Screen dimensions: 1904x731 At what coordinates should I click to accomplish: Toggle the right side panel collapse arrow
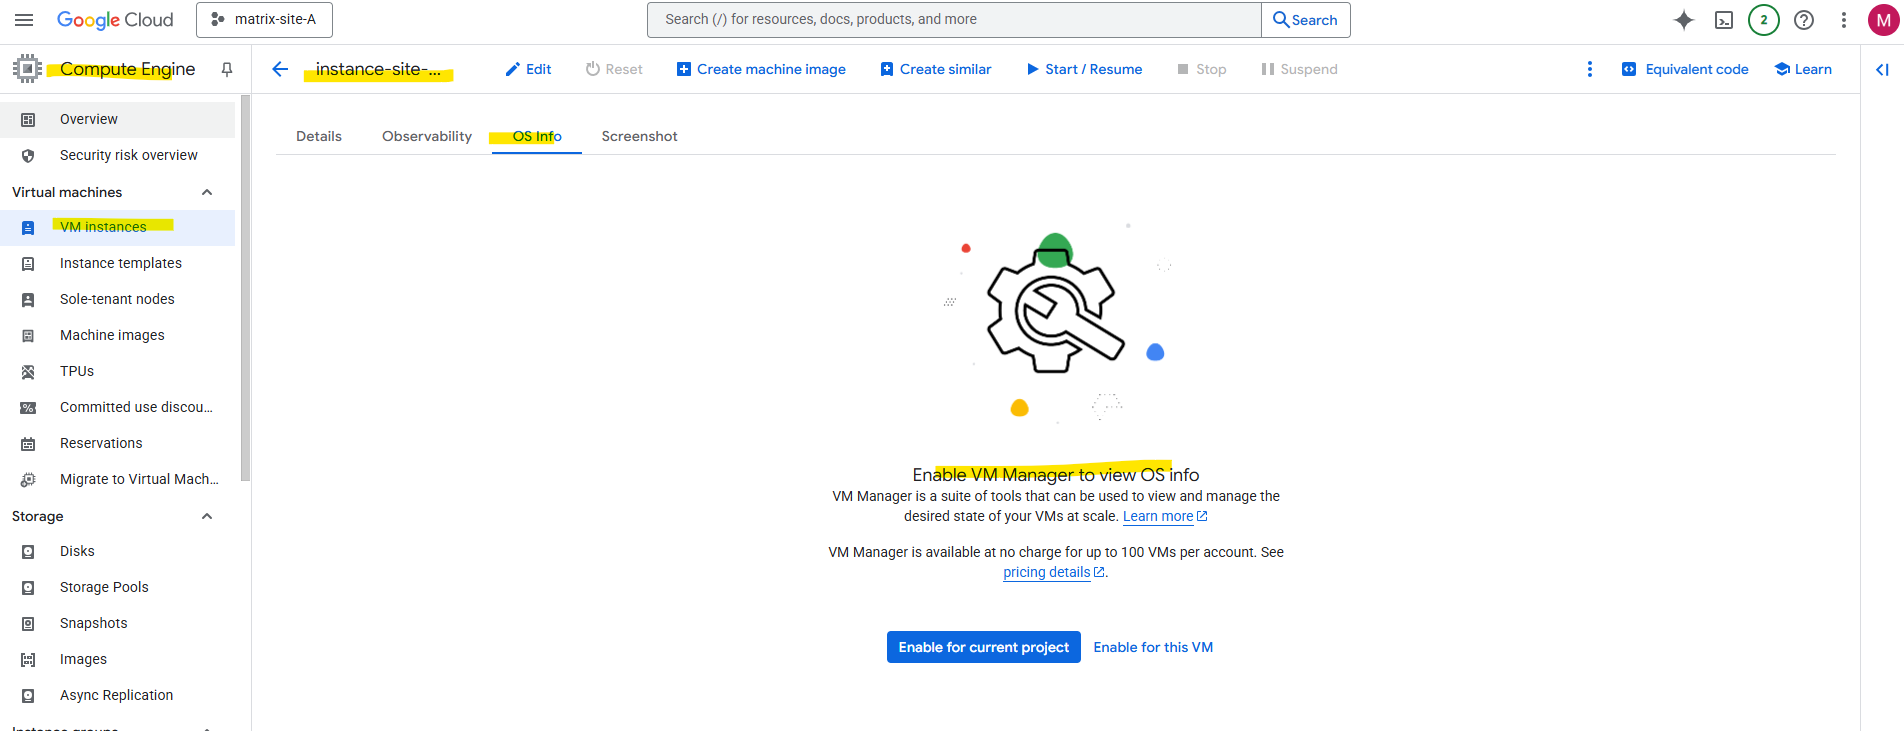1882,69
